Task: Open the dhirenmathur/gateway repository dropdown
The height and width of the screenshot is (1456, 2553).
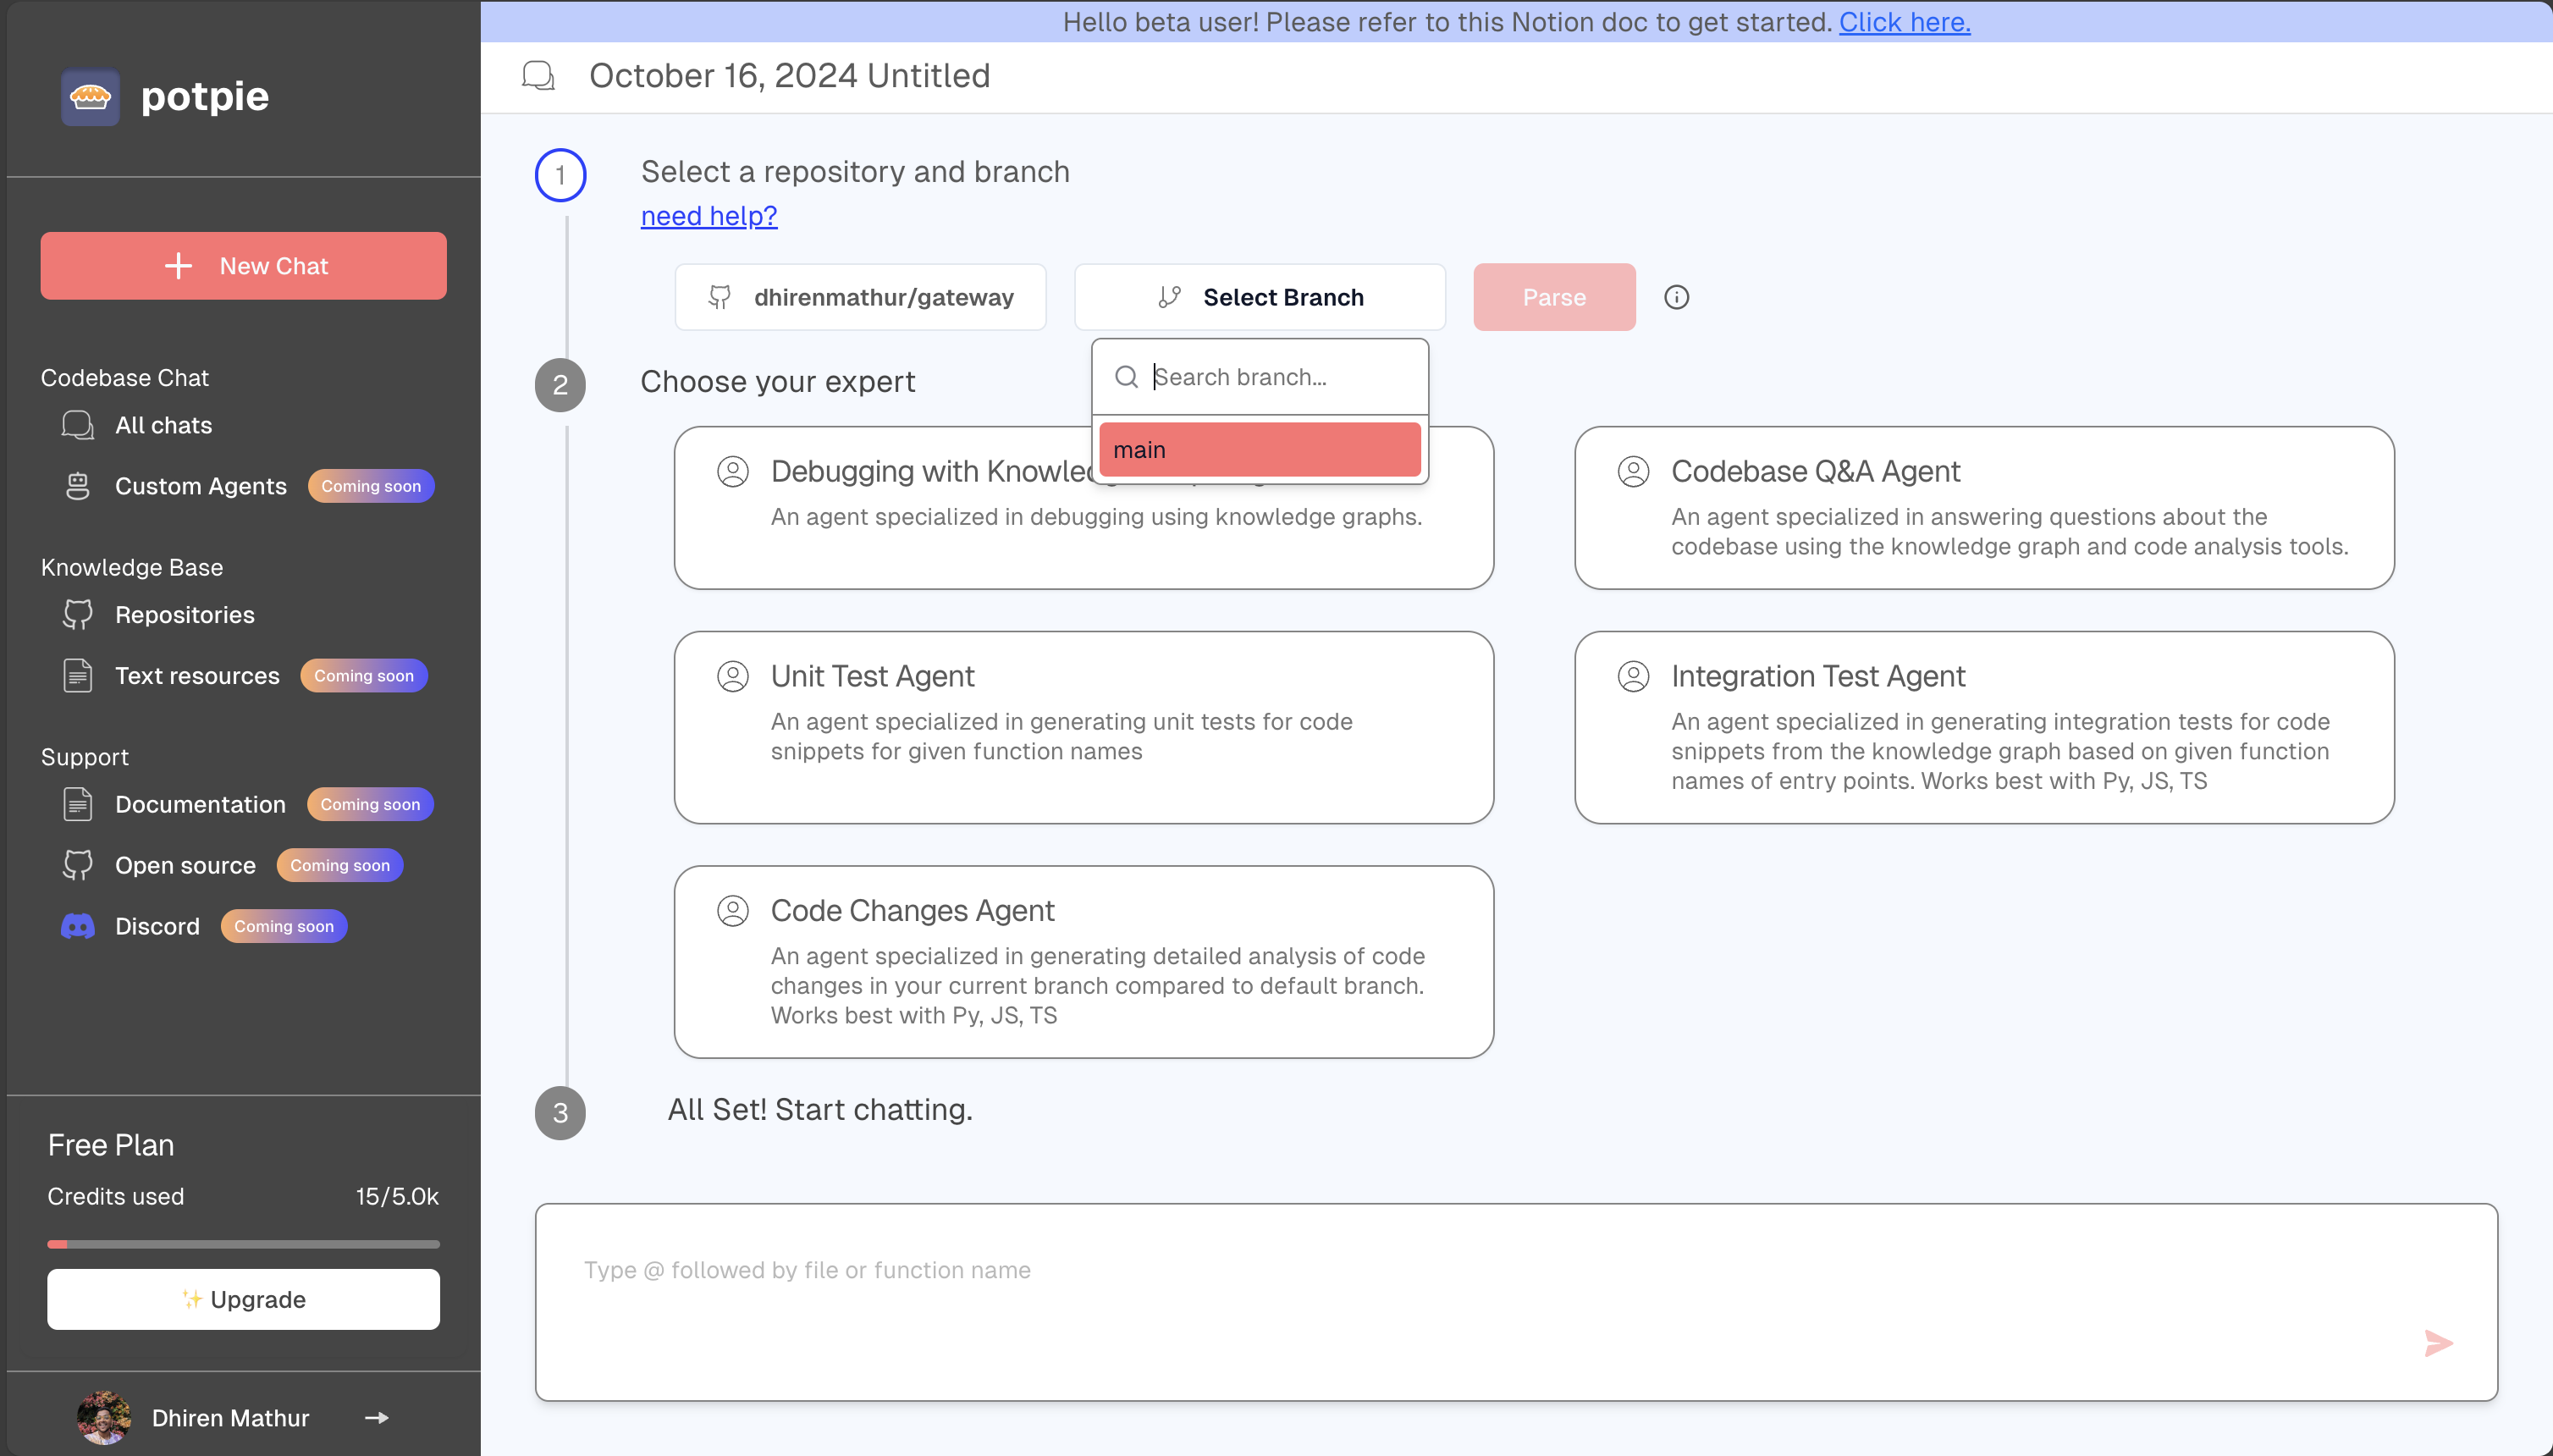Action: 860,297
